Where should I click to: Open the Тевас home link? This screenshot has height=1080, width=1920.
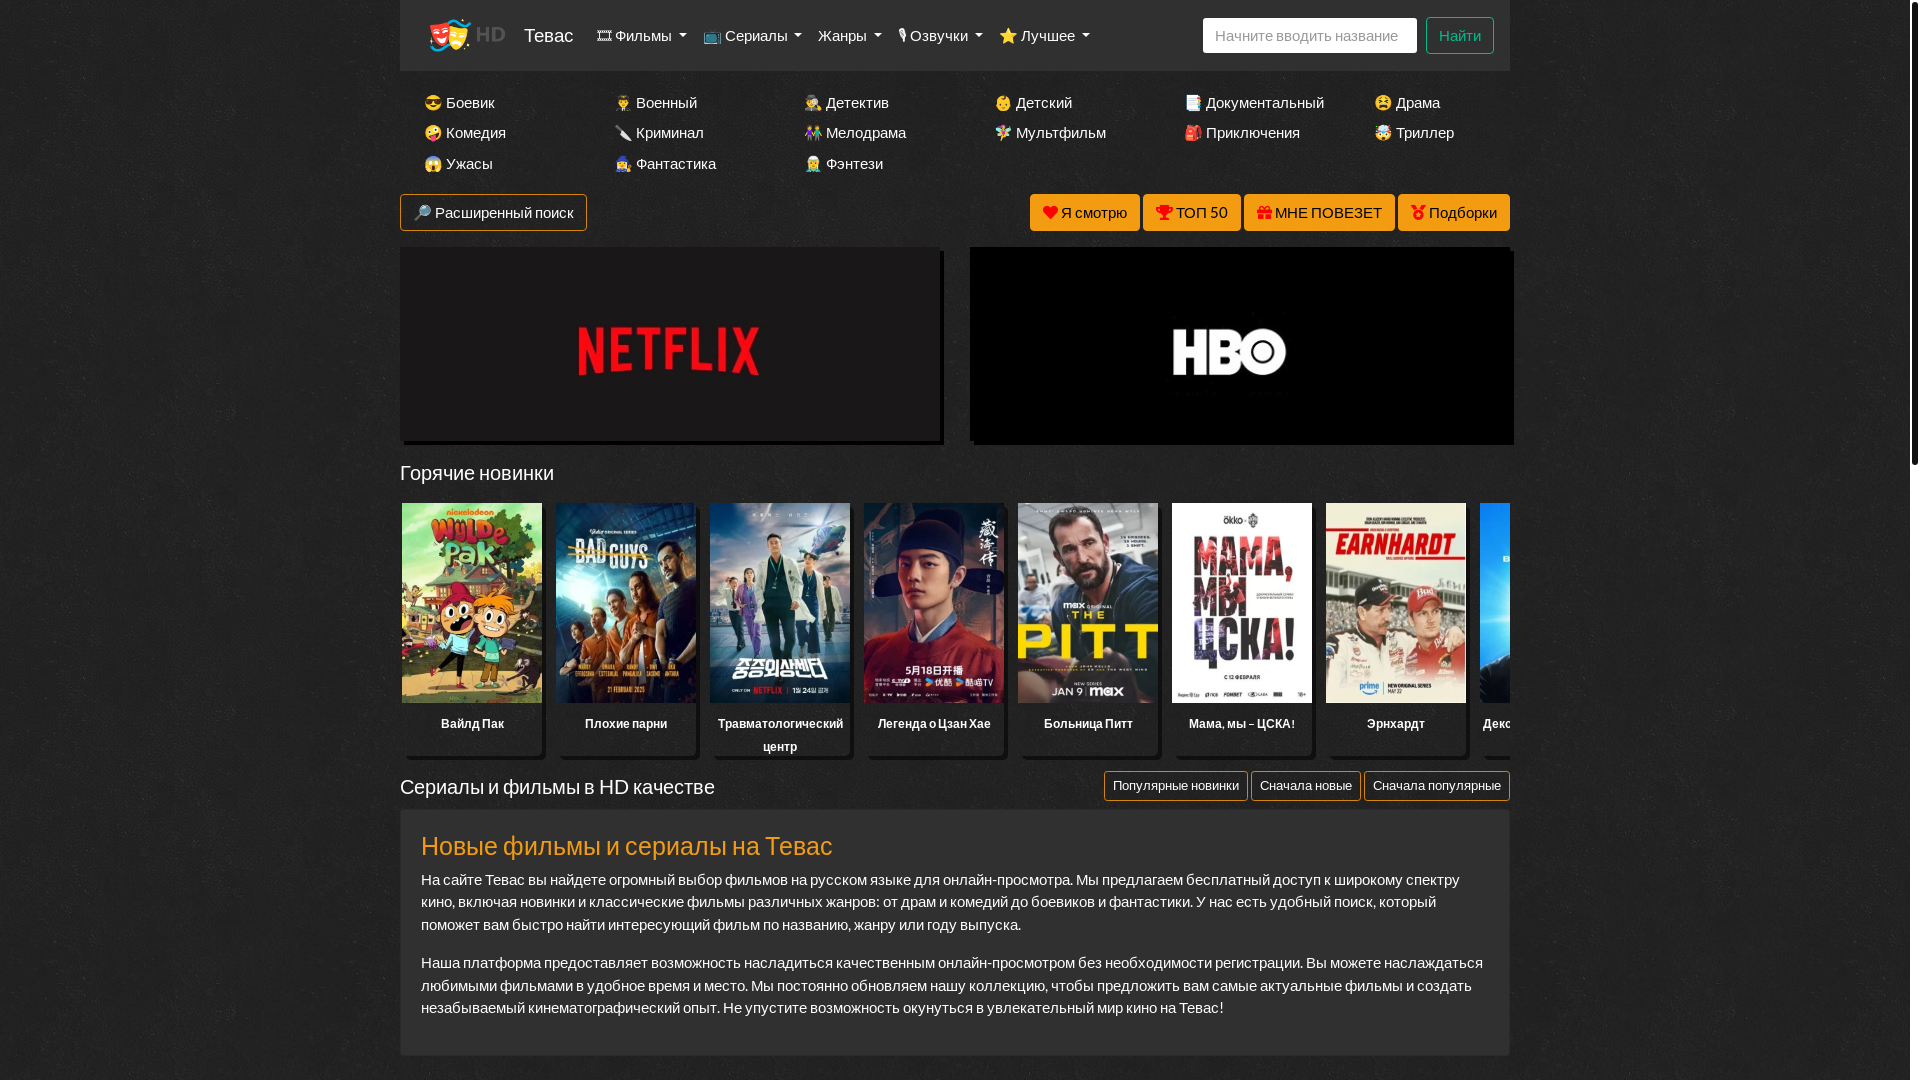[548, 36]
